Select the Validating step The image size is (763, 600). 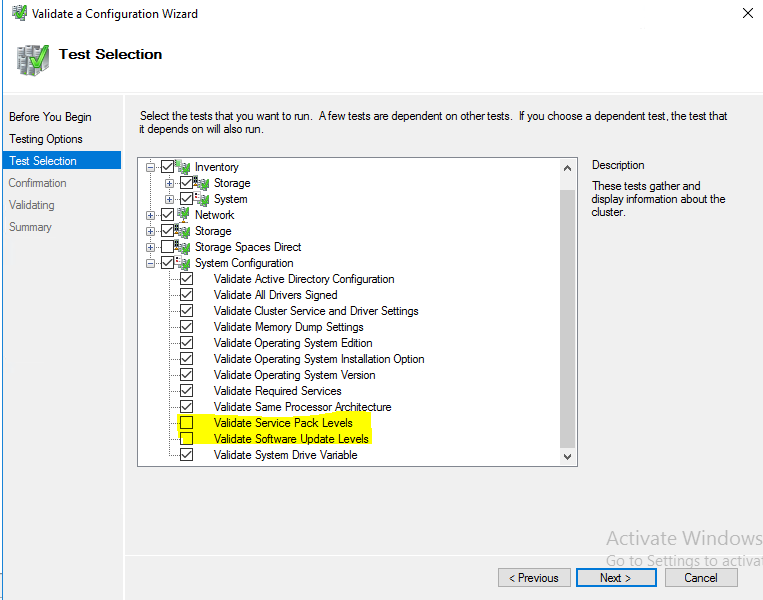(32, 205)
